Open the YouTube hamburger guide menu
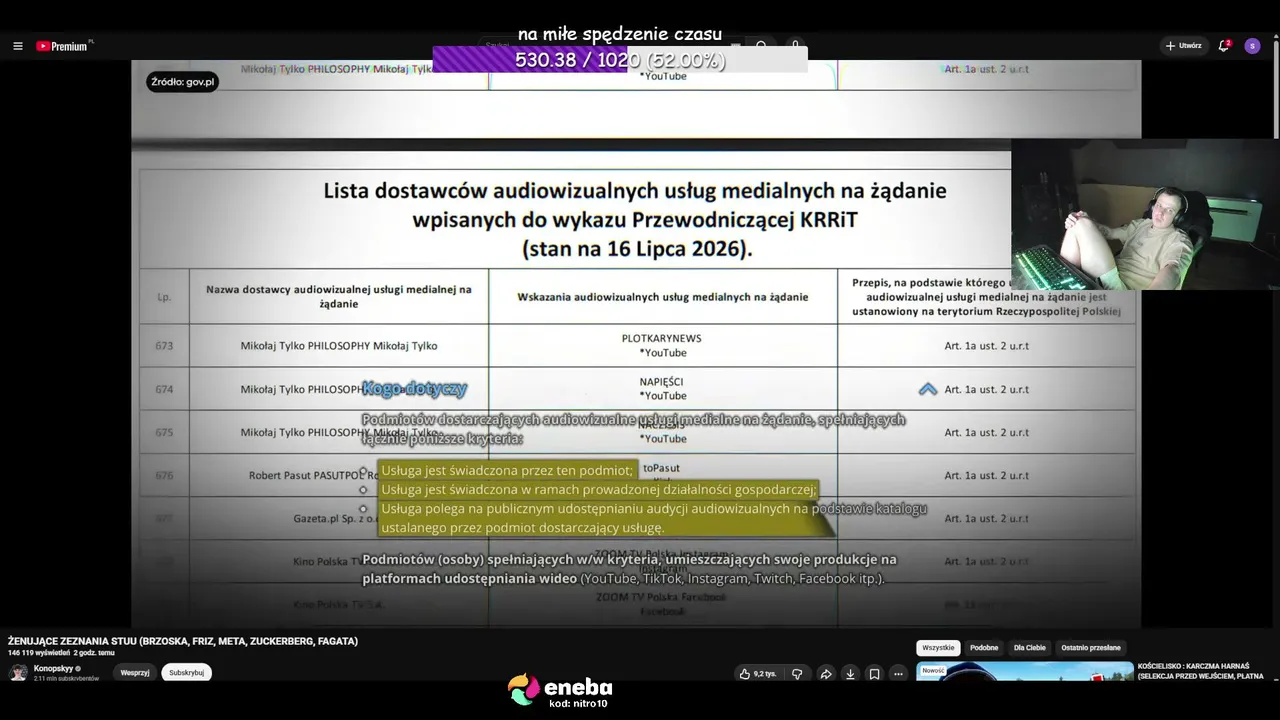The image size is (1280, 720). [x=18, y=46]
